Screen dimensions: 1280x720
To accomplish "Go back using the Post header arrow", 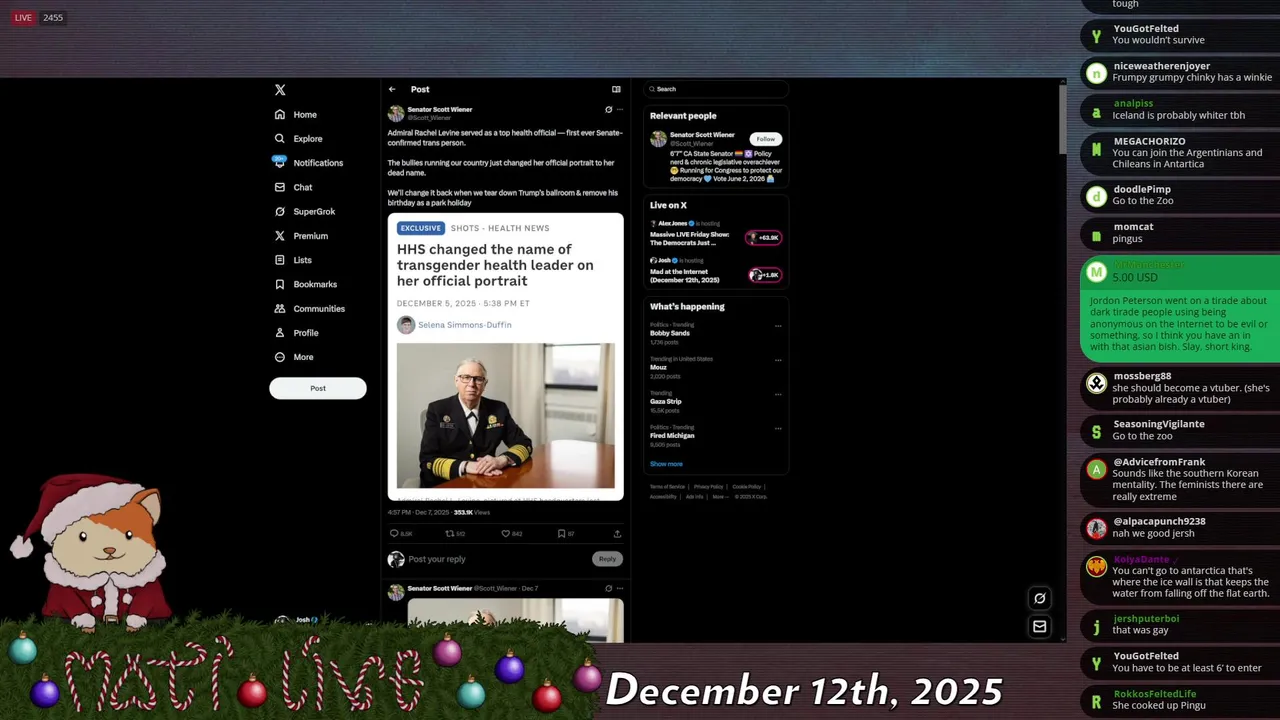I will 392,89.
